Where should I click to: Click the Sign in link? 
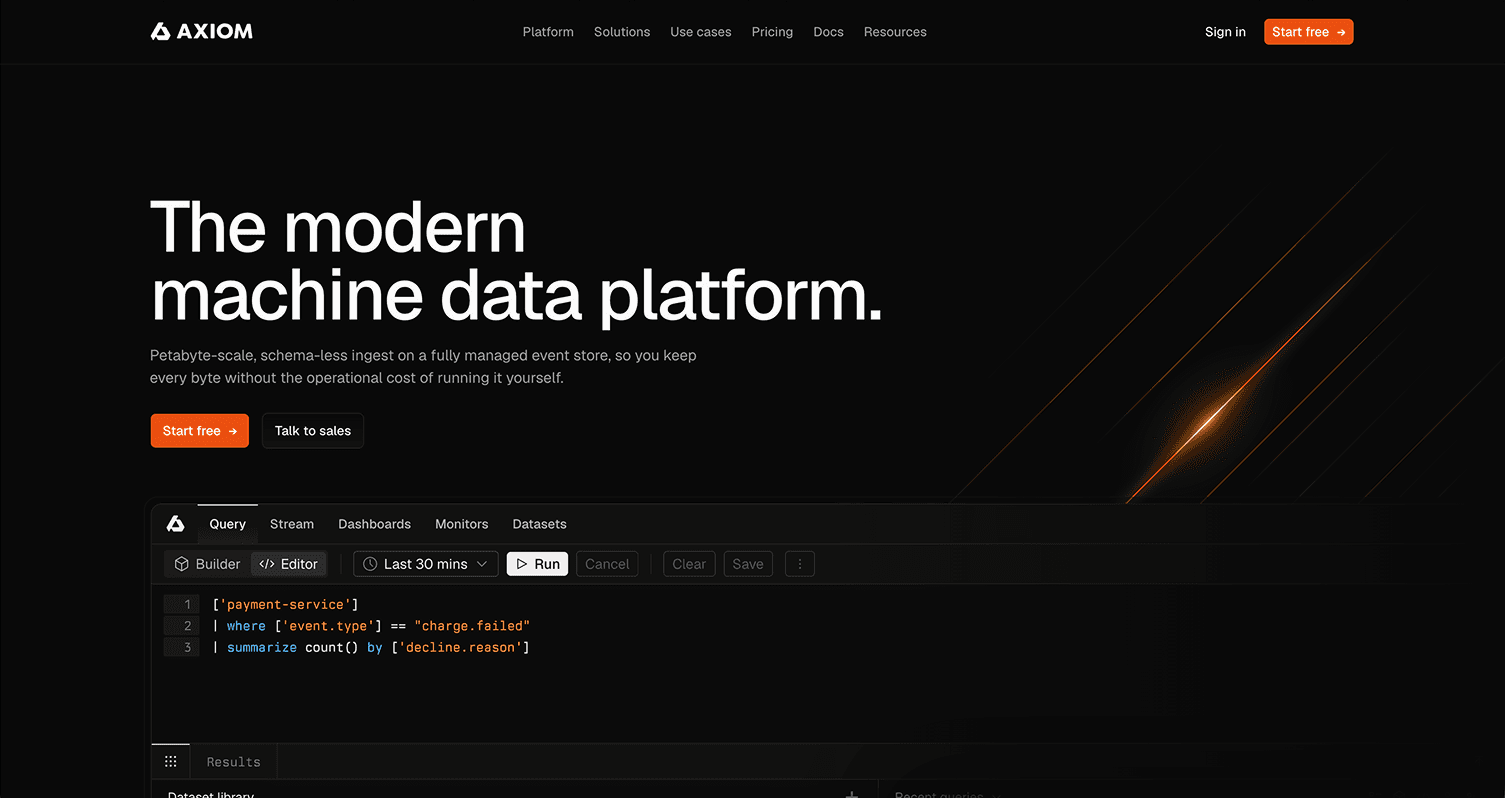coord(1225,32)
